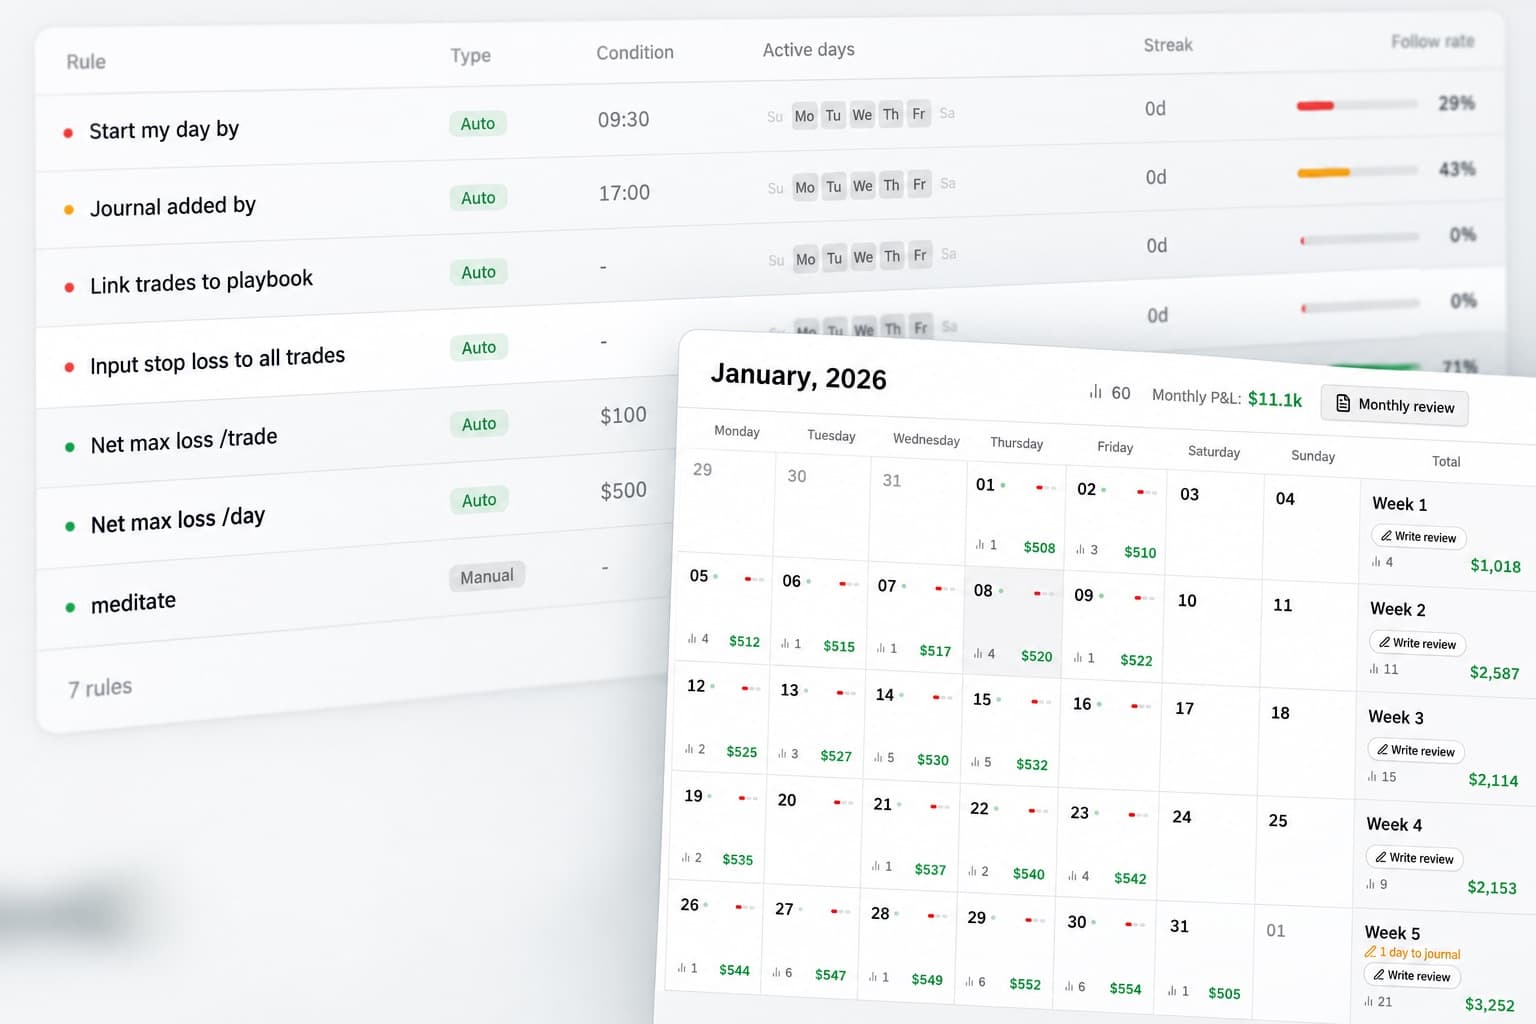Click Write review for Week 2
This screenshot has height=1024, width=1536.
point(1416,643)
